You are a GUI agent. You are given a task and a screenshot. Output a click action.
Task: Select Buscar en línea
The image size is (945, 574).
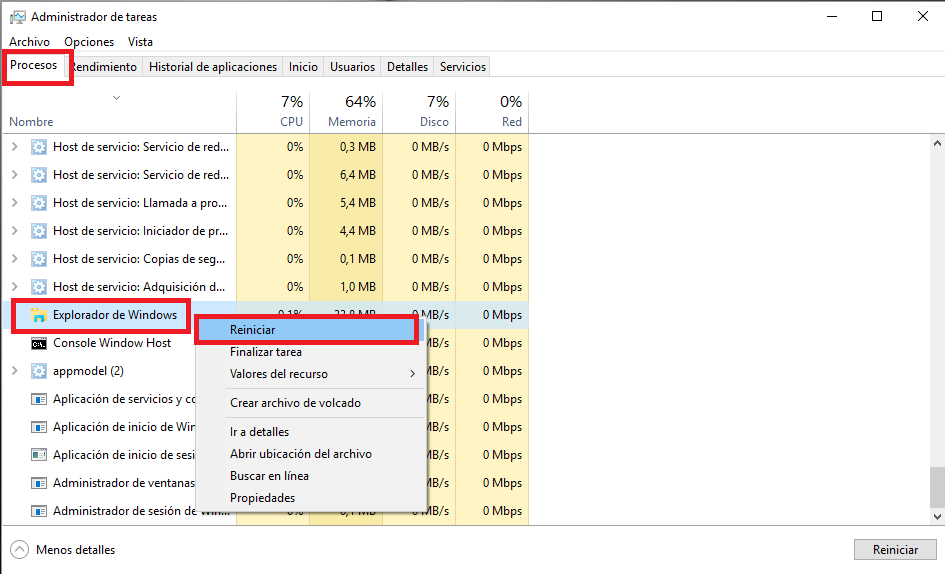click(x=311, y=476)
